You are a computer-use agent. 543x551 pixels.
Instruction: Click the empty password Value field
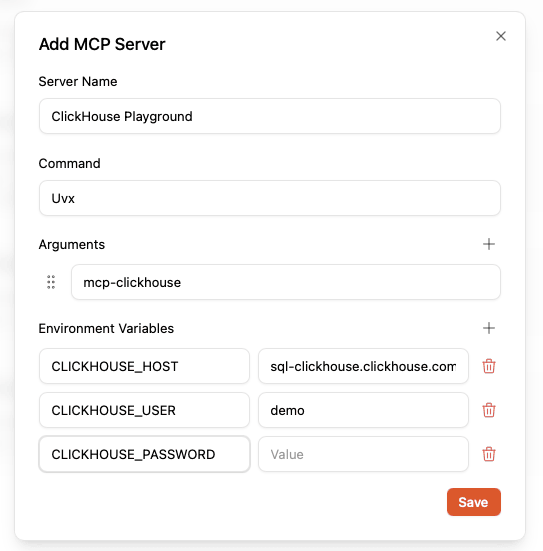pyautogui.click(x=363, y=454)
